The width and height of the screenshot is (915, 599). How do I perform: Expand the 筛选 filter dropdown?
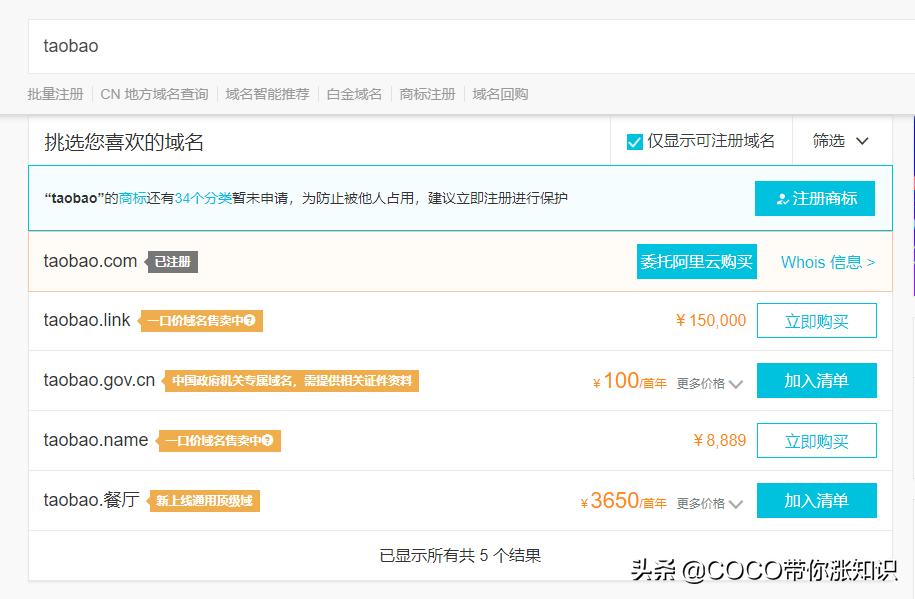point(840,141)
